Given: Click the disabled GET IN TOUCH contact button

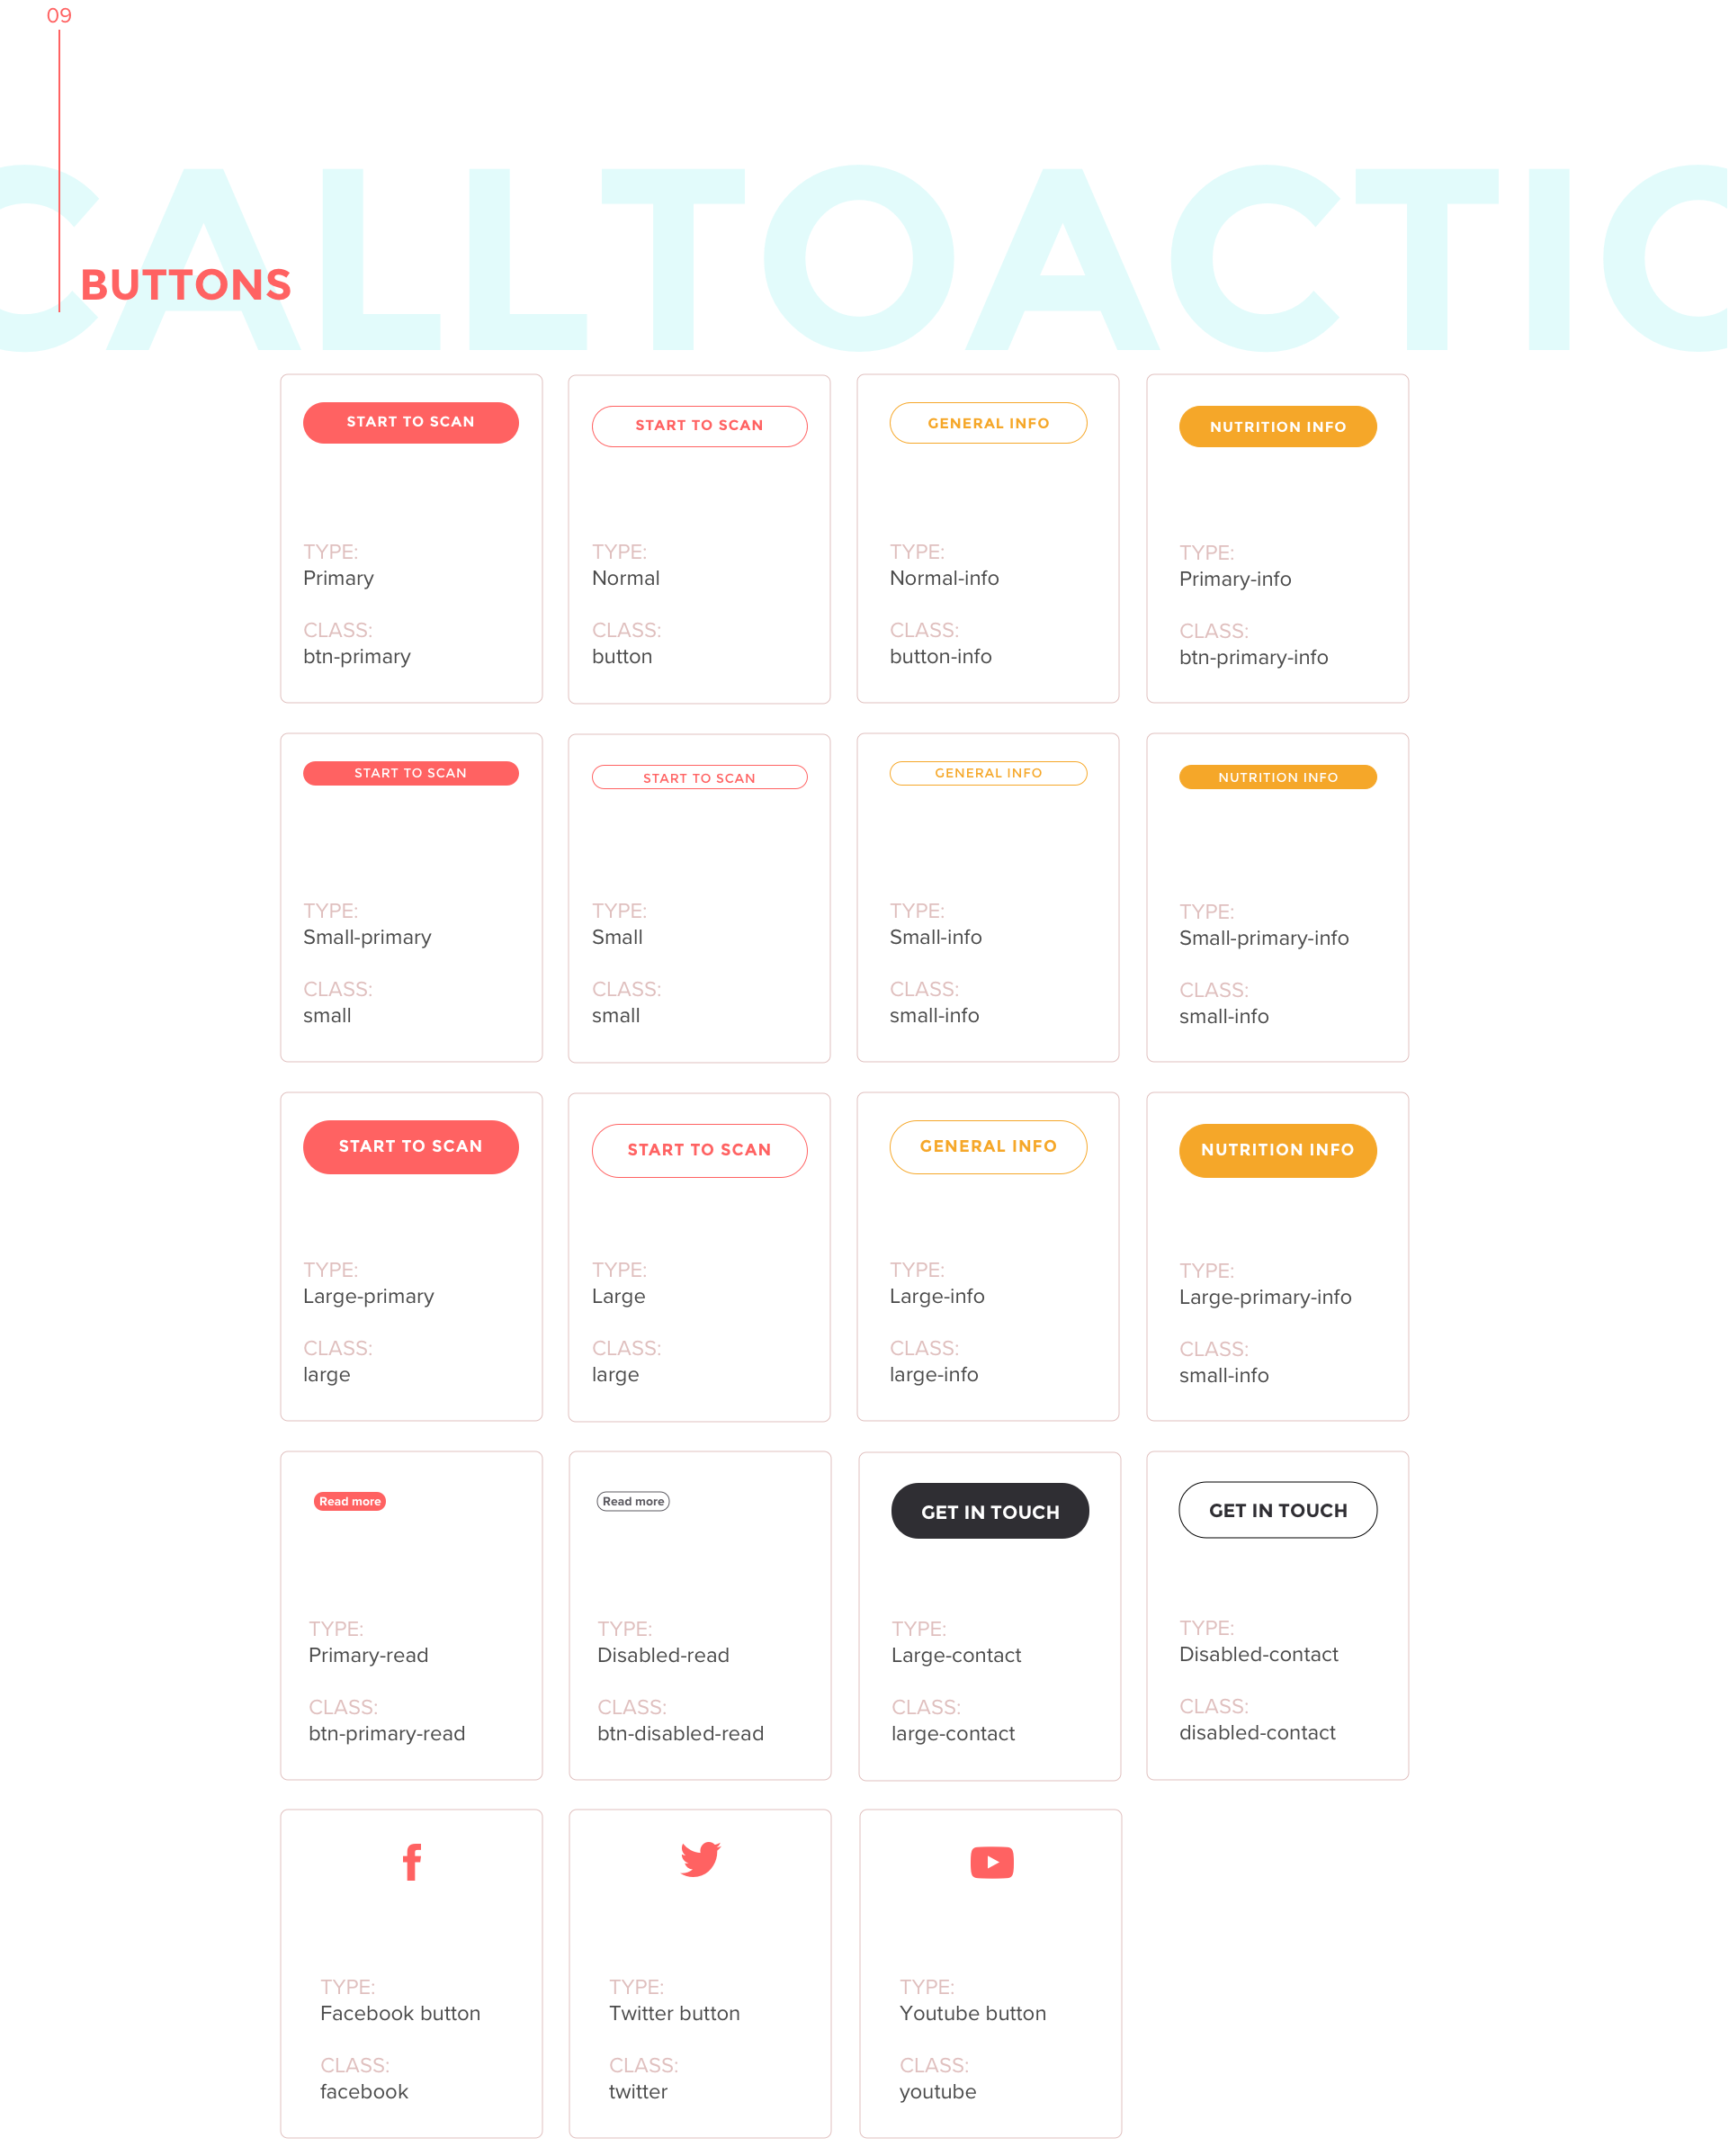Looking at the screenshot, I should pyautogui.click(x=1277, y=1508).
